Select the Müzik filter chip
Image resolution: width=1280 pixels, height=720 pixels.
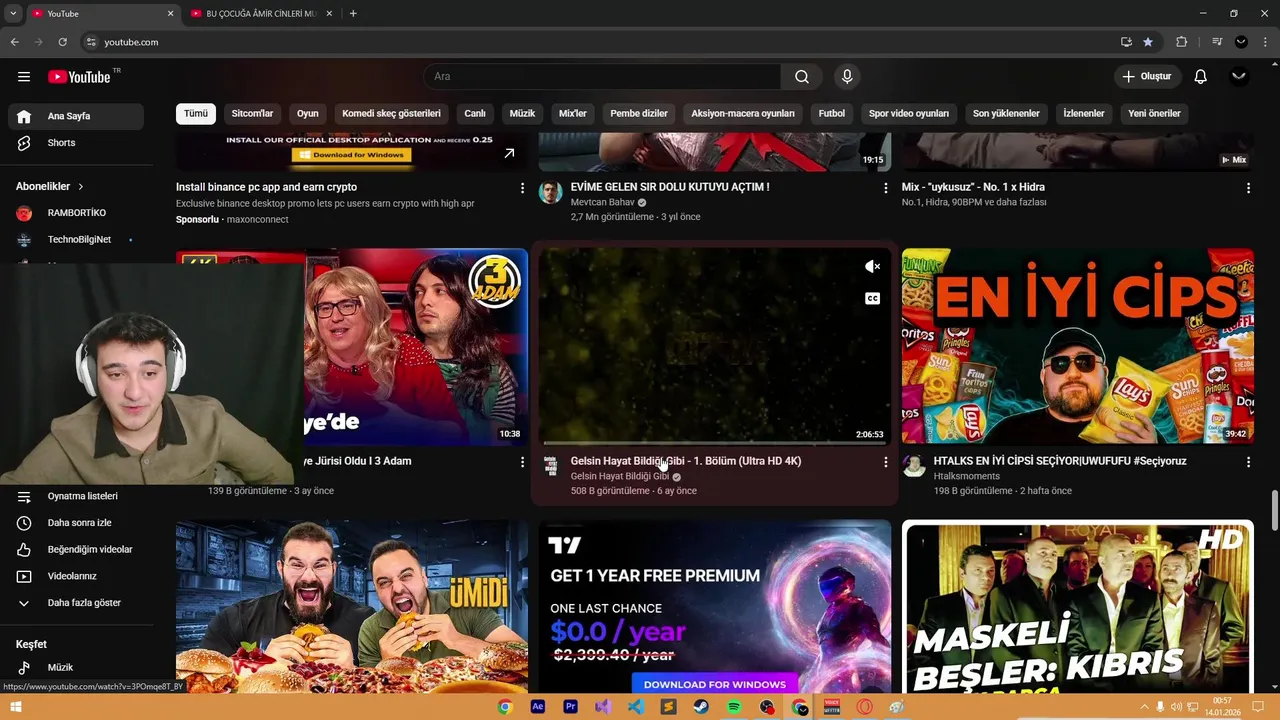[522, 114]
